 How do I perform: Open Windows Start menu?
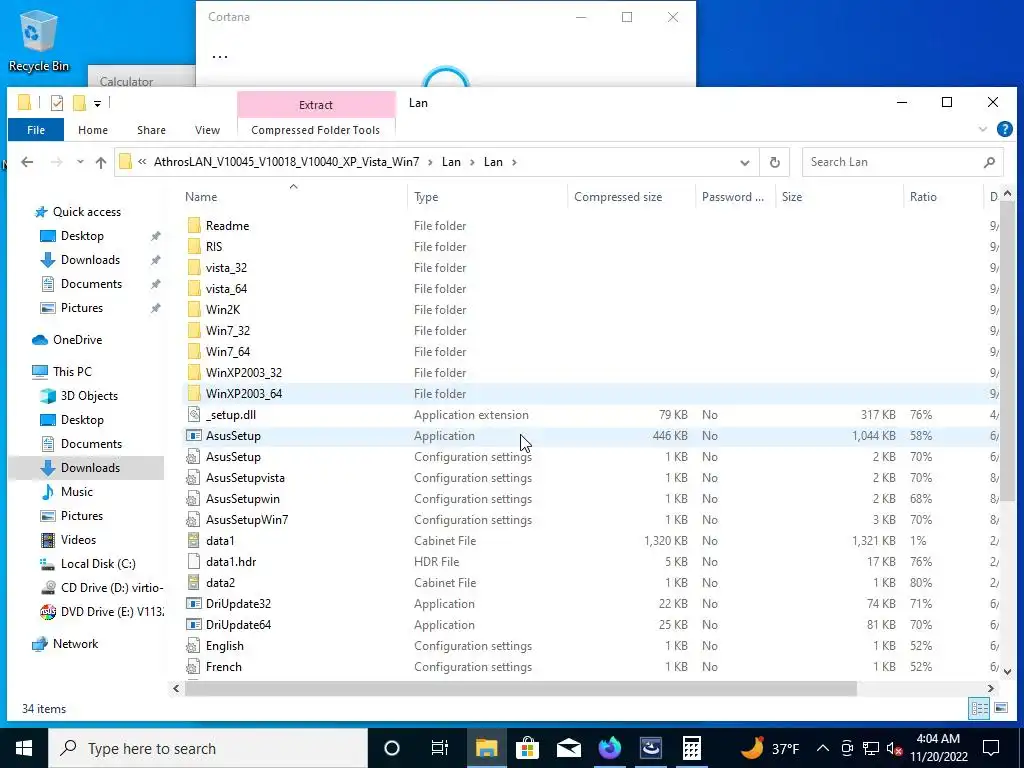pyautogui.click(x=24, y=748)
